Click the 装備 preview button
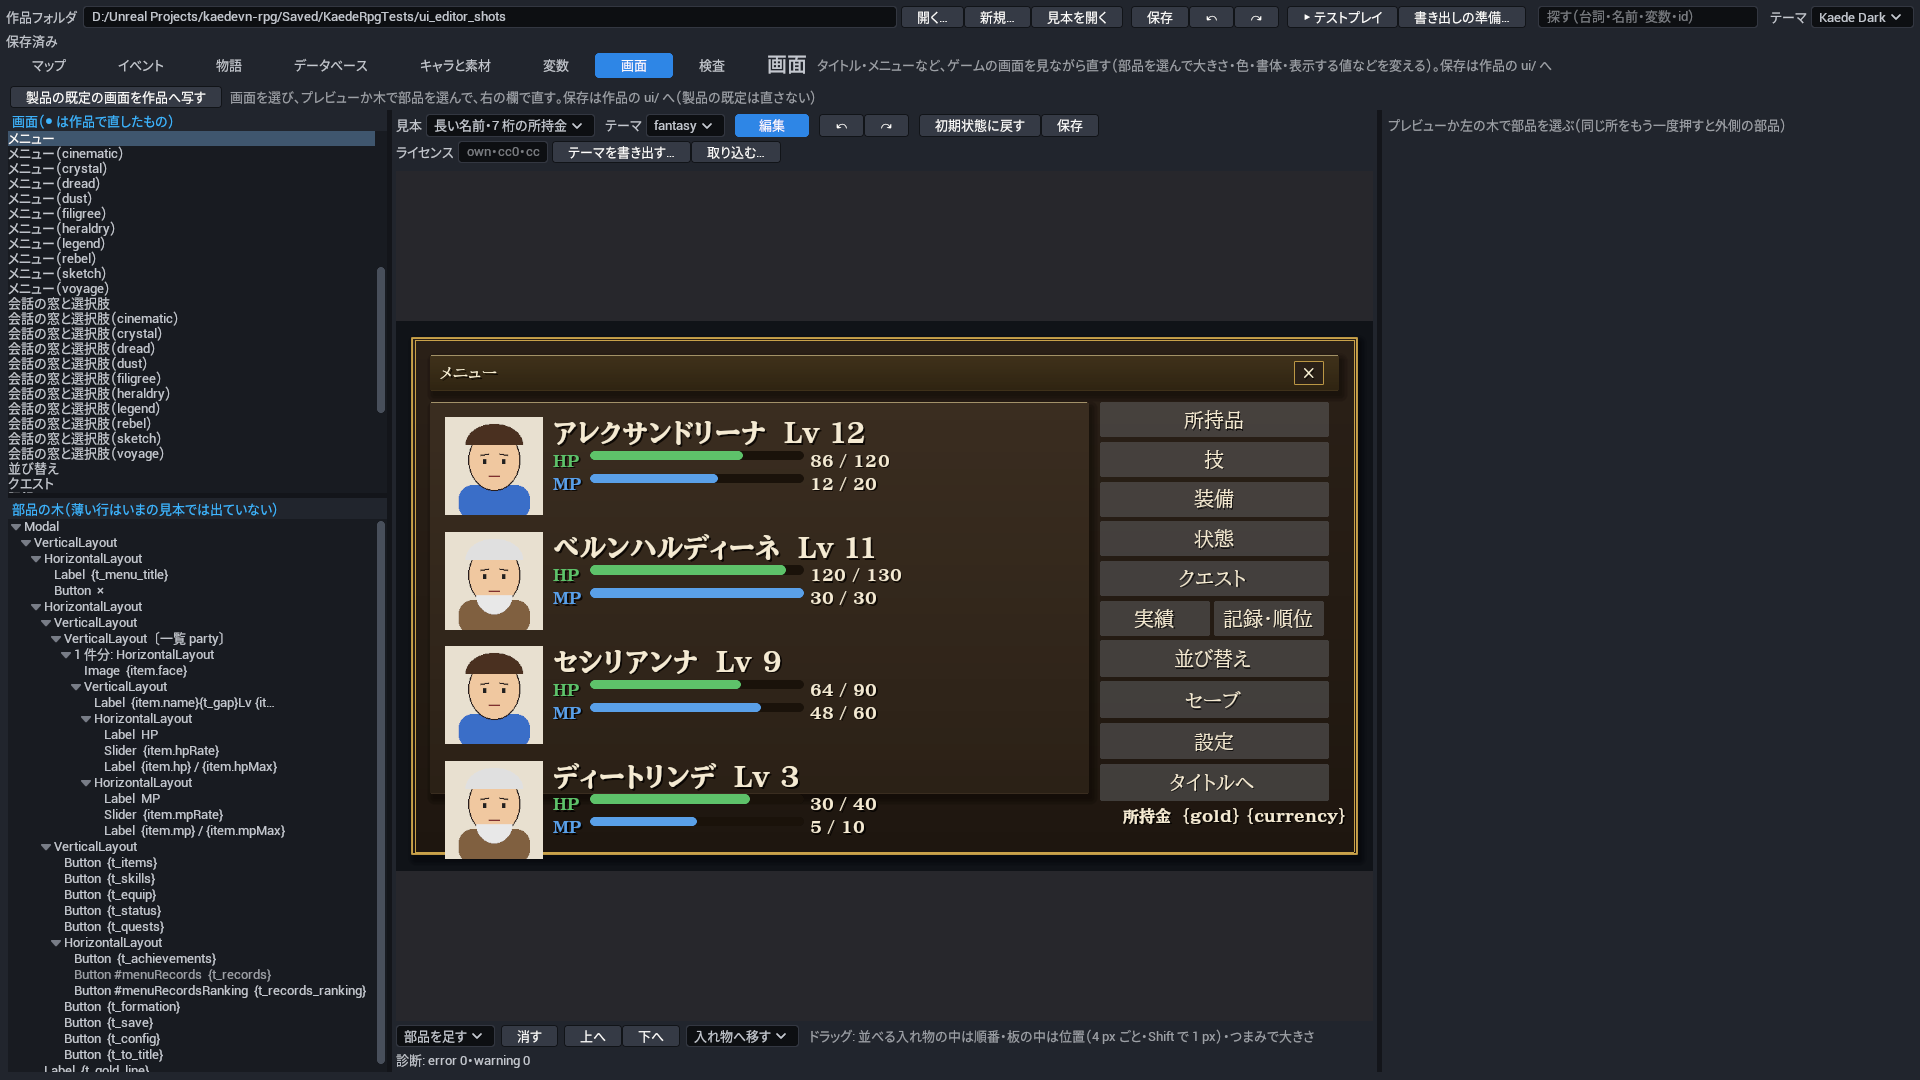 1214,499
